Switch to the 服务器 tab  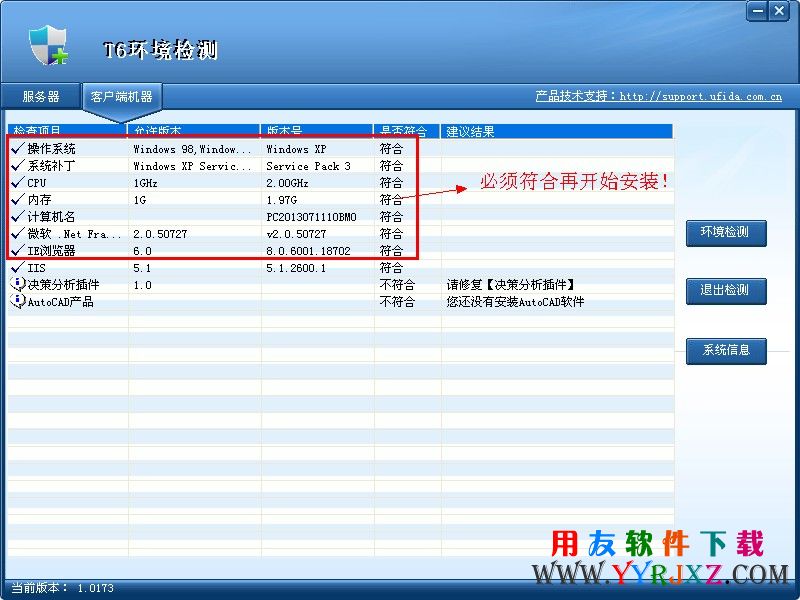(41, 96)
